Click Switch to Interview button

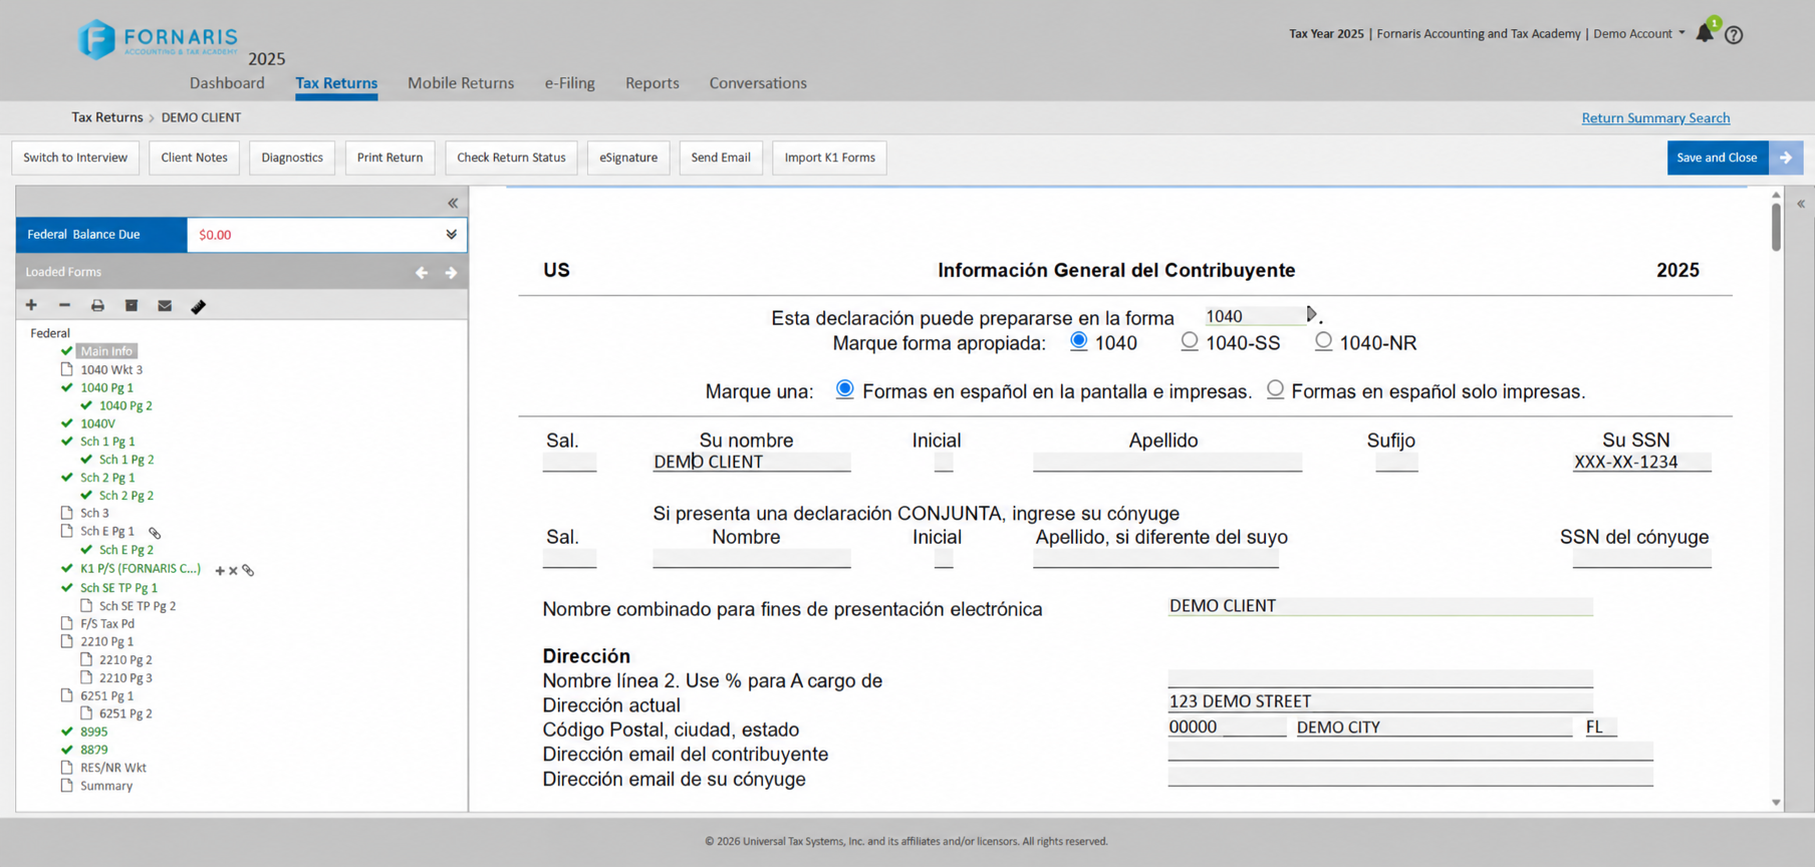point(76,157)
